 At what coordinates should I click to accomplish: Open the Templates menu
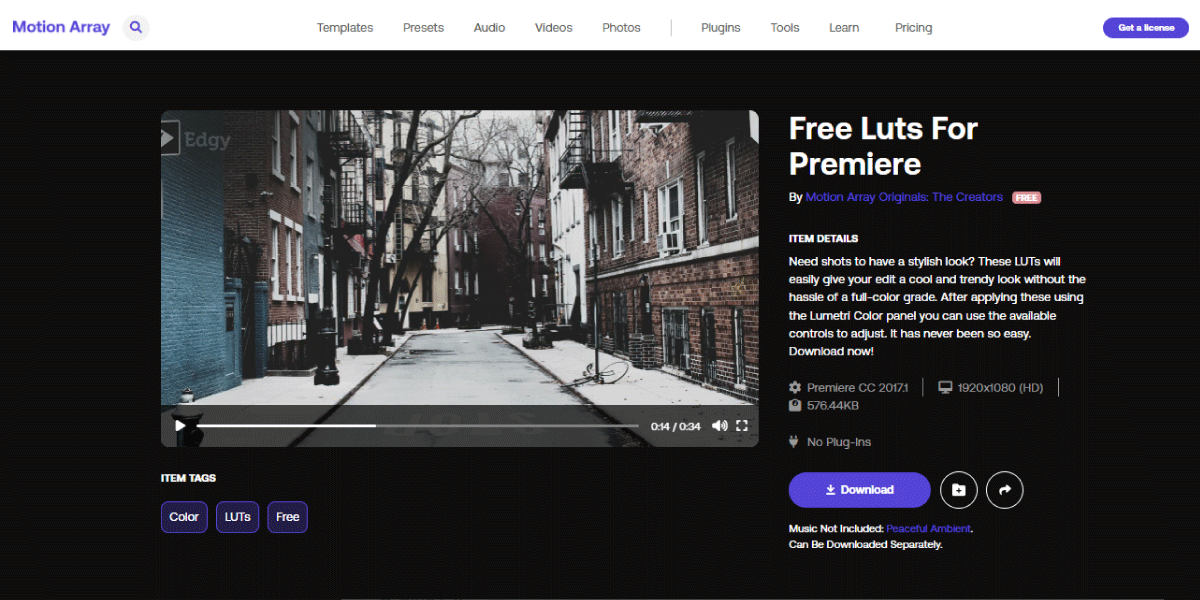(345, 28)
